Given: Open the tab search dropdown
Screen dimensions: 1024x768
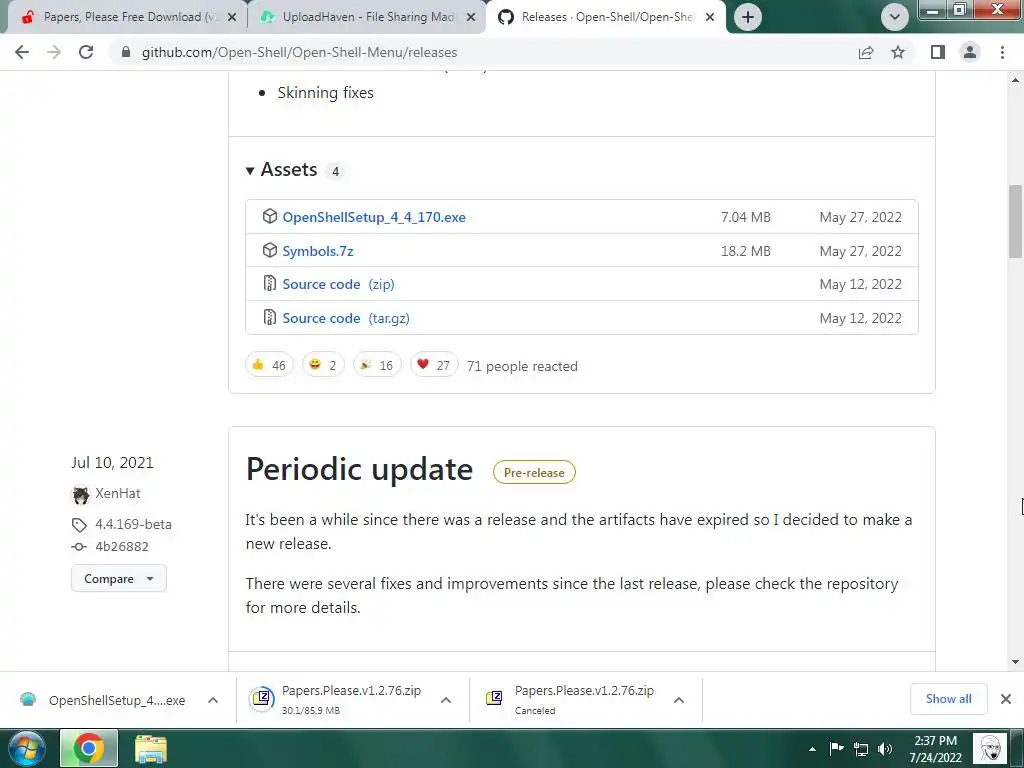Looking at the screenshot, I should [x=895, y=17].
